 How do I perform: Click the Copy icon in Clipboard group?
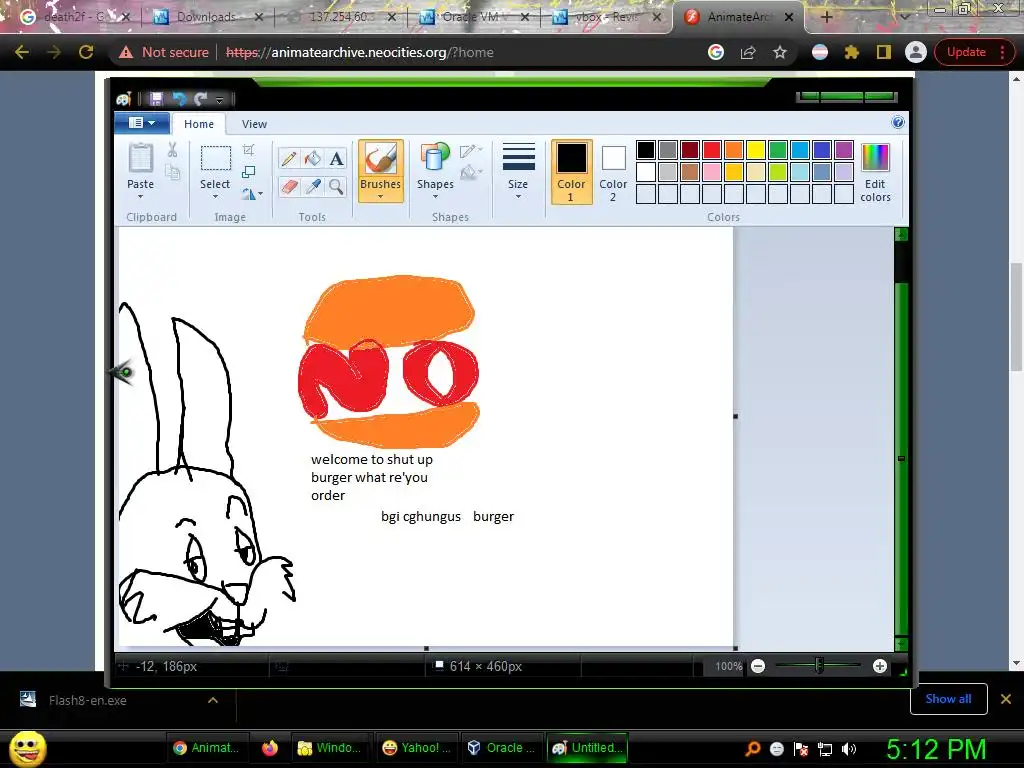172,172
